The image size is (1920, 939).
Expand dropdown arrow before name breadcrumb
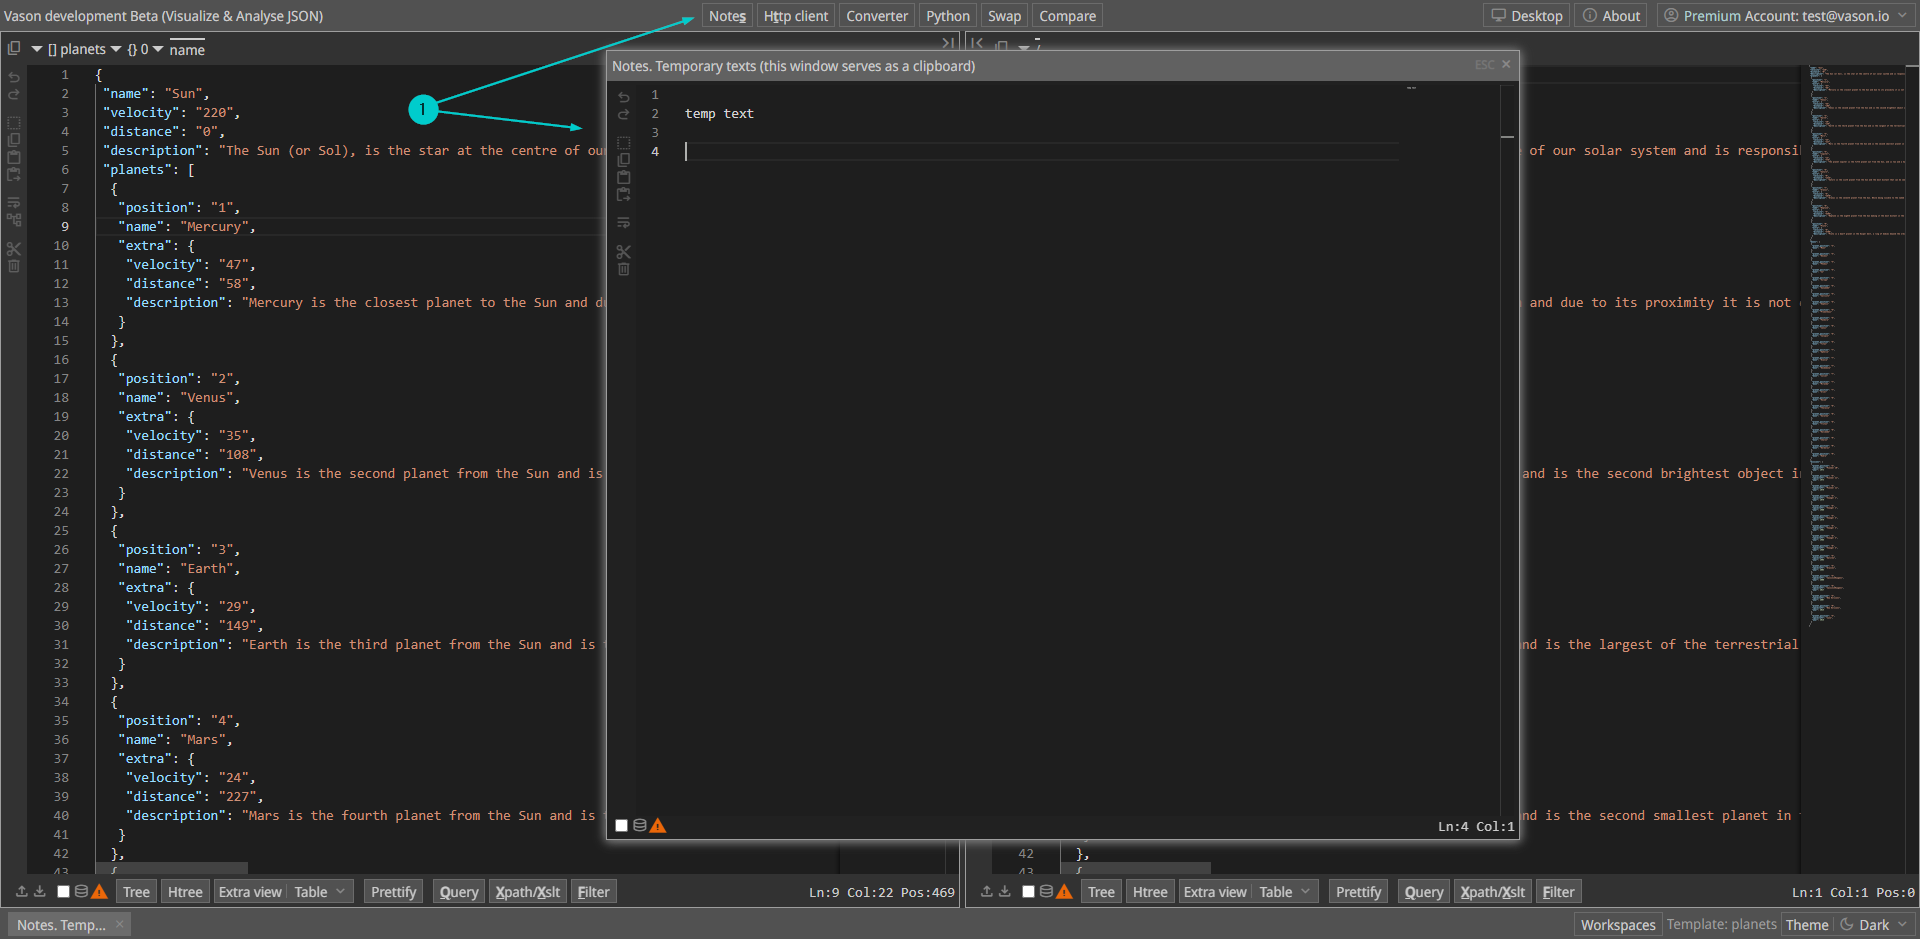(158, 48)
